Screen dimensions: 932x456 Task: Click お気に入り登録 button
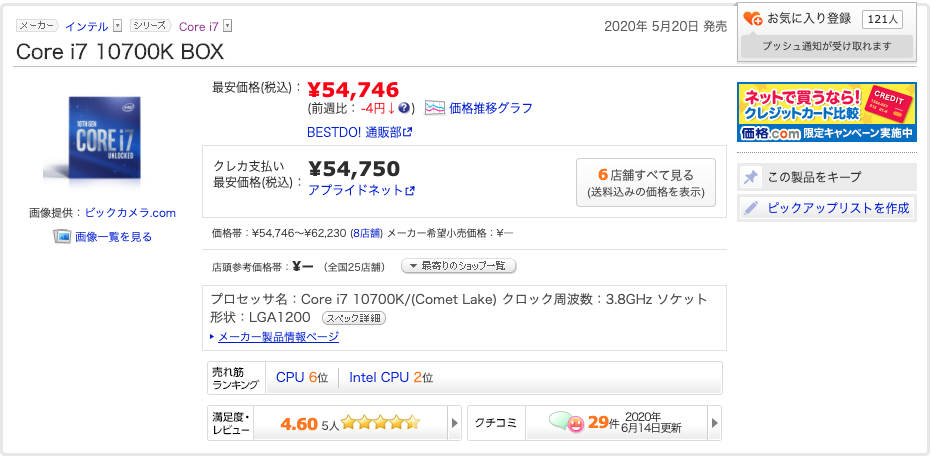click(x=809, y=19)
